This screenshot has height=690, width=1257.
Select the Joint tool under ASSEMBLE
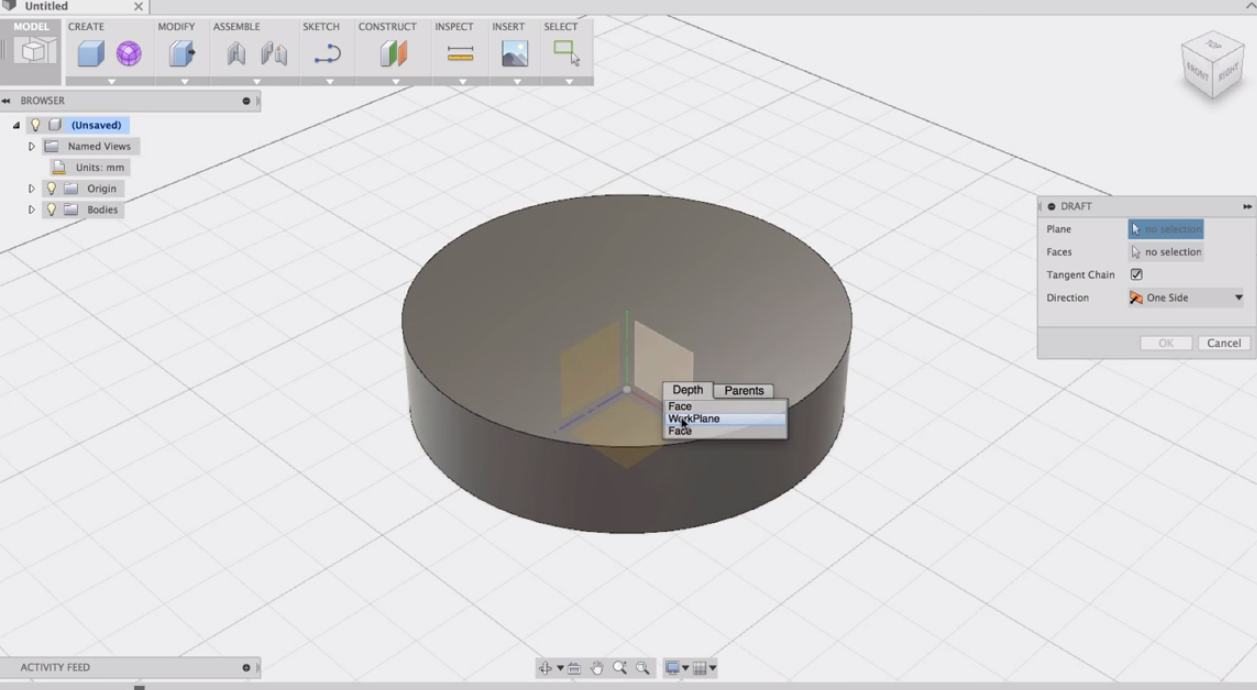click(235, 55)
